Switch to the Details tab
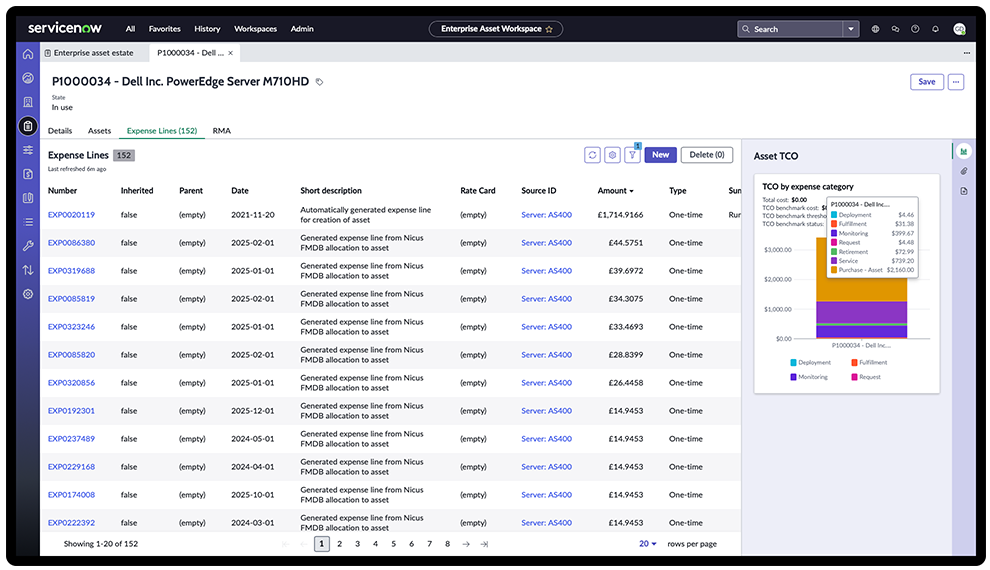Screen dimensions: 990x570 click(60, 131)
